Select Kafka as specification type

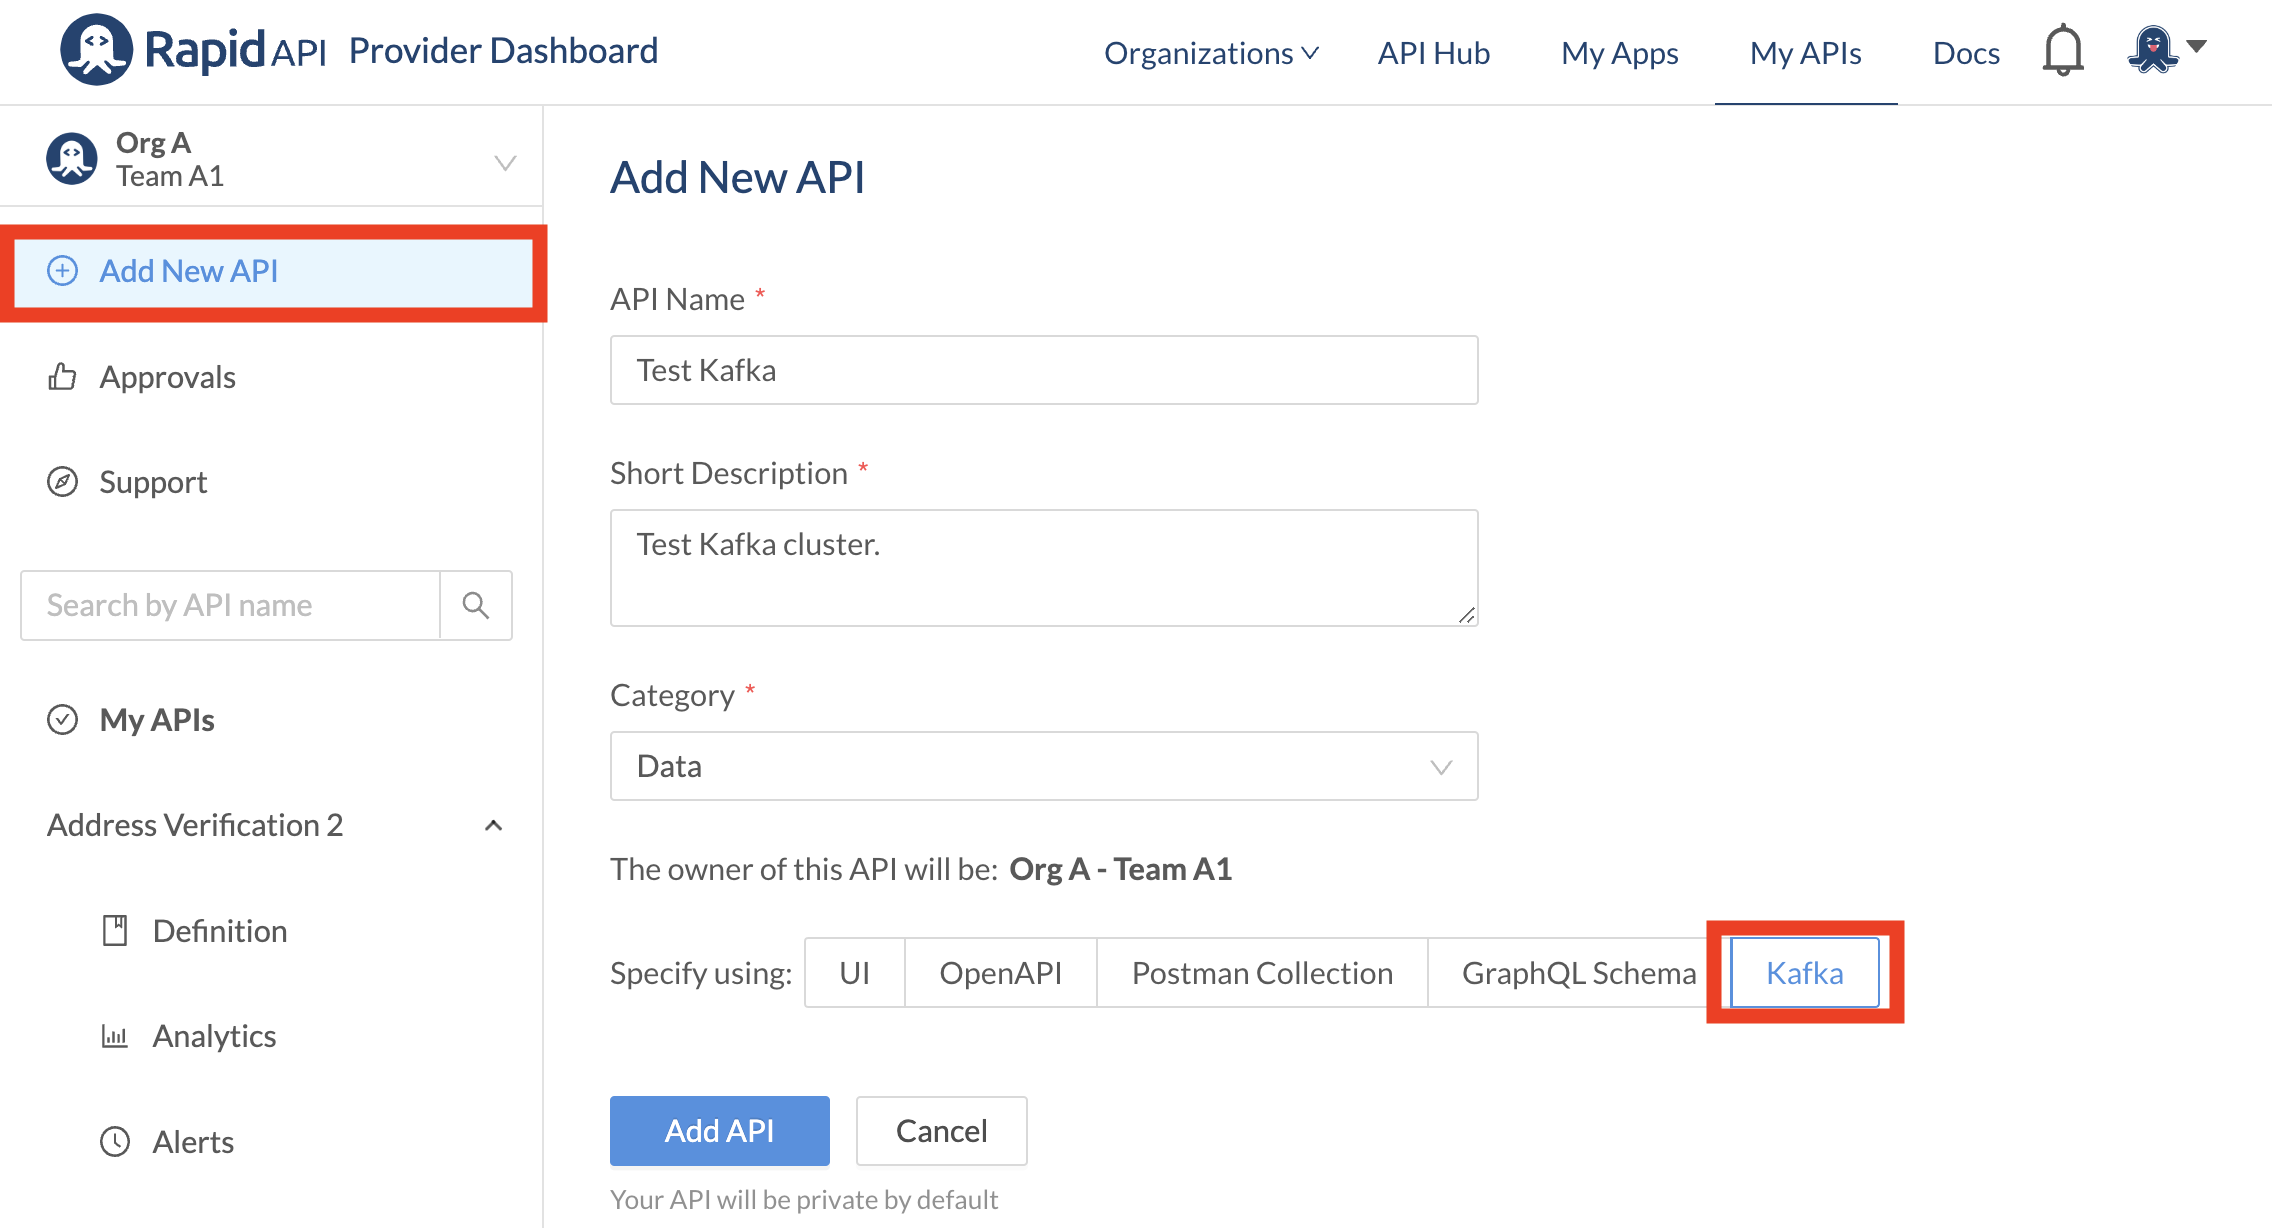click(1804, 972)
